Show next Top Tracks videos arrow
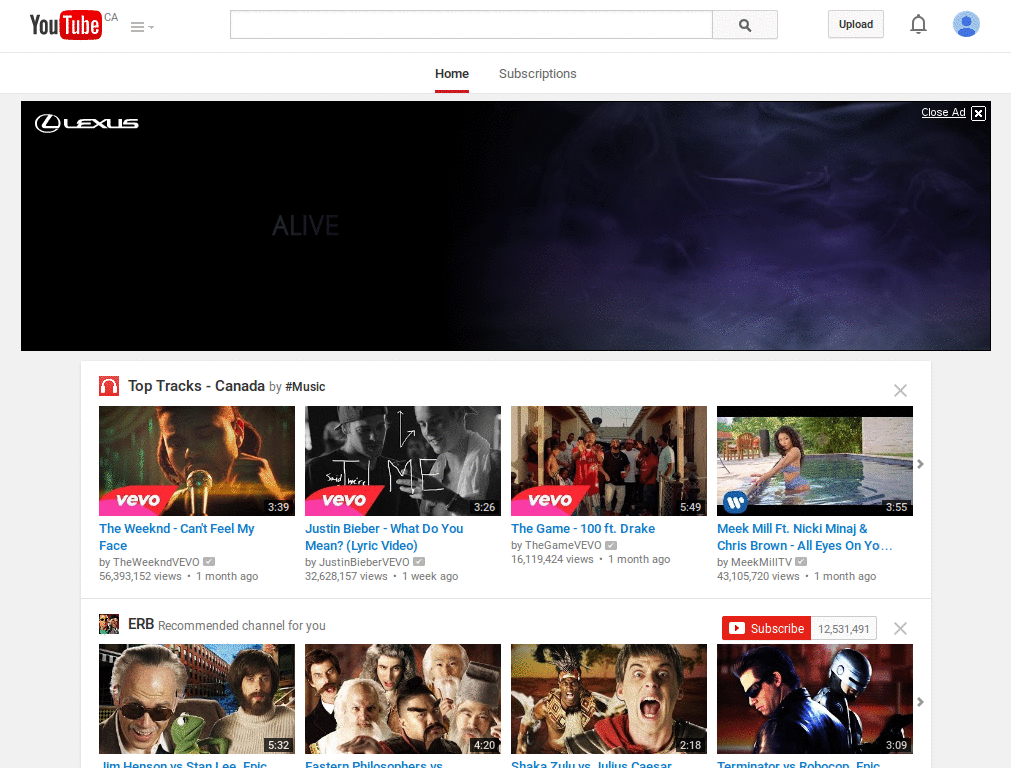 coord(920,464)
